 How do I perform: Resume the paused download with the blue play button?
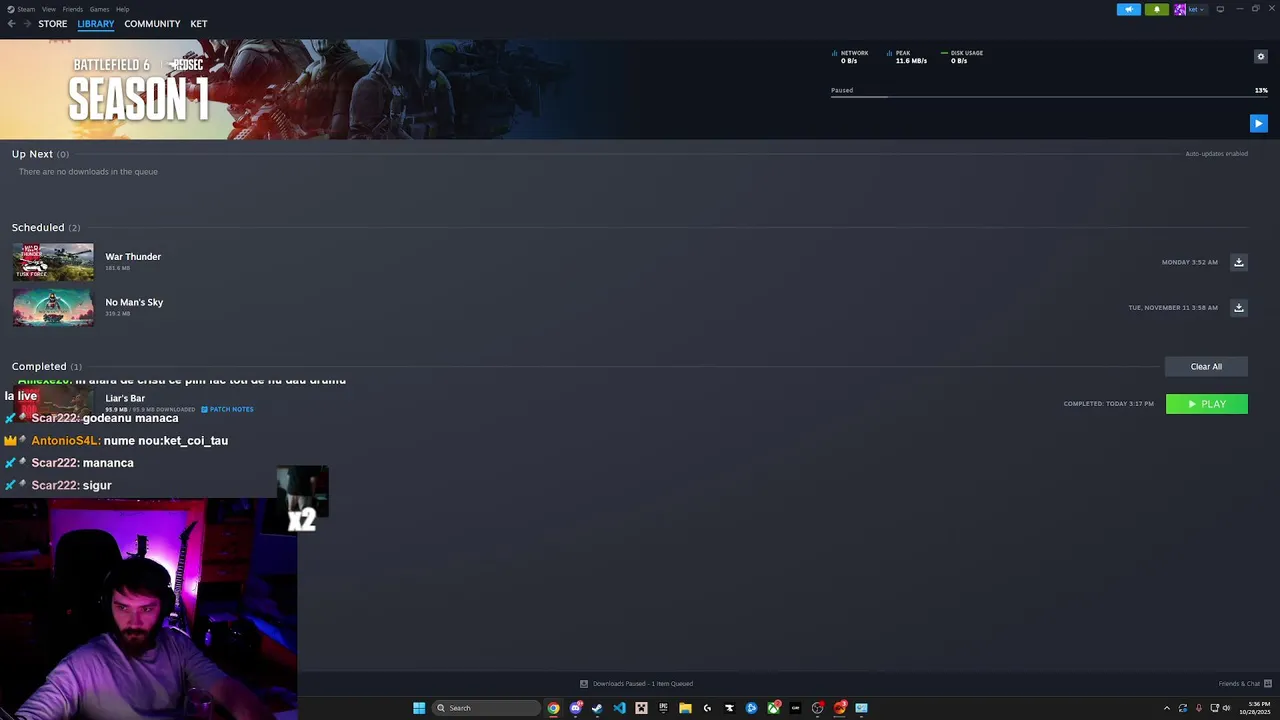pyautogui.click(x=1258, y=123)
